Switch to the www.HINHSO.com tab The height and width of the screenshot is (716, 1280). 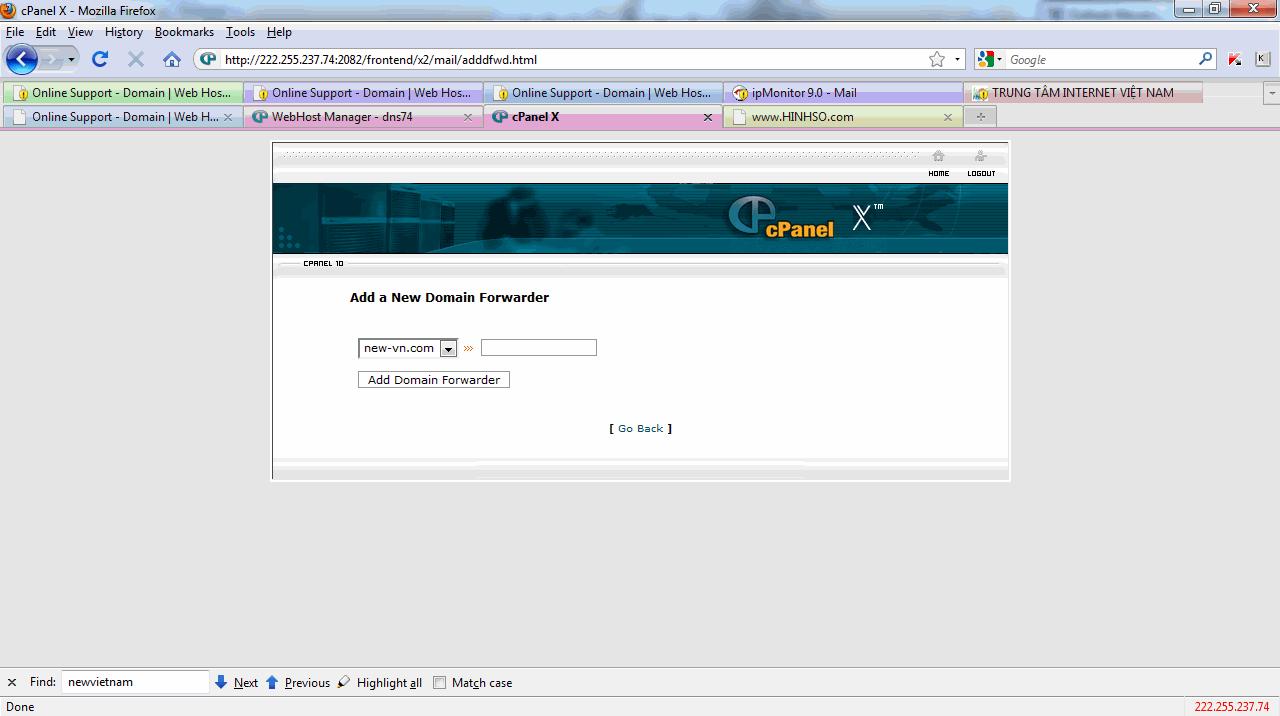point(843,117)
